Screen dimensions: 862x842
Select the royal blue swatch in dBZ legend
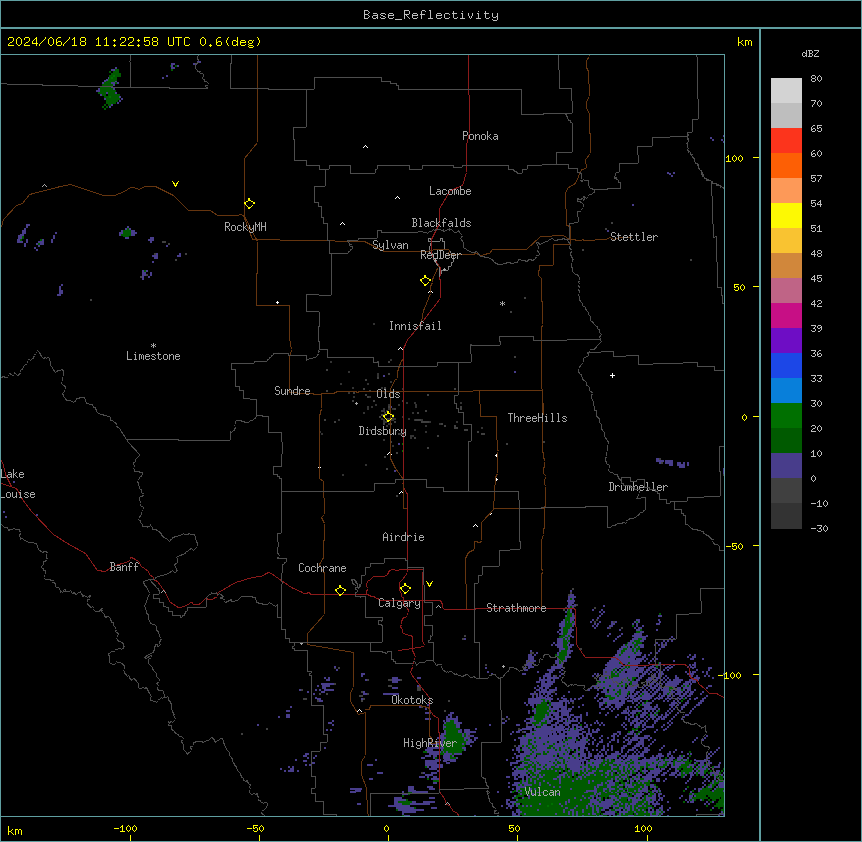[x=786, y=365]
